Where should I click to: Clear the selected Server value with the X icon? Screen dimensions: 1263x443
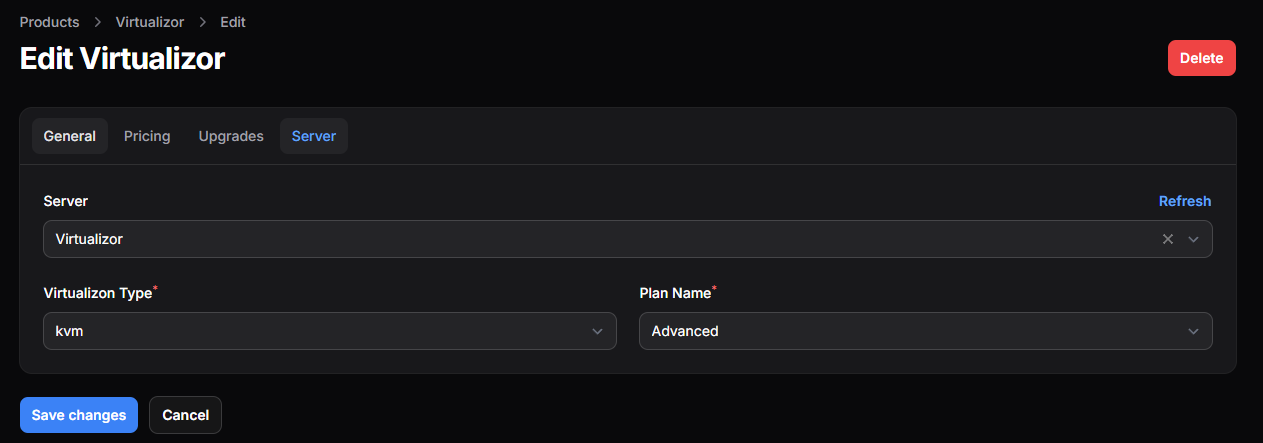click(1167, 239)
